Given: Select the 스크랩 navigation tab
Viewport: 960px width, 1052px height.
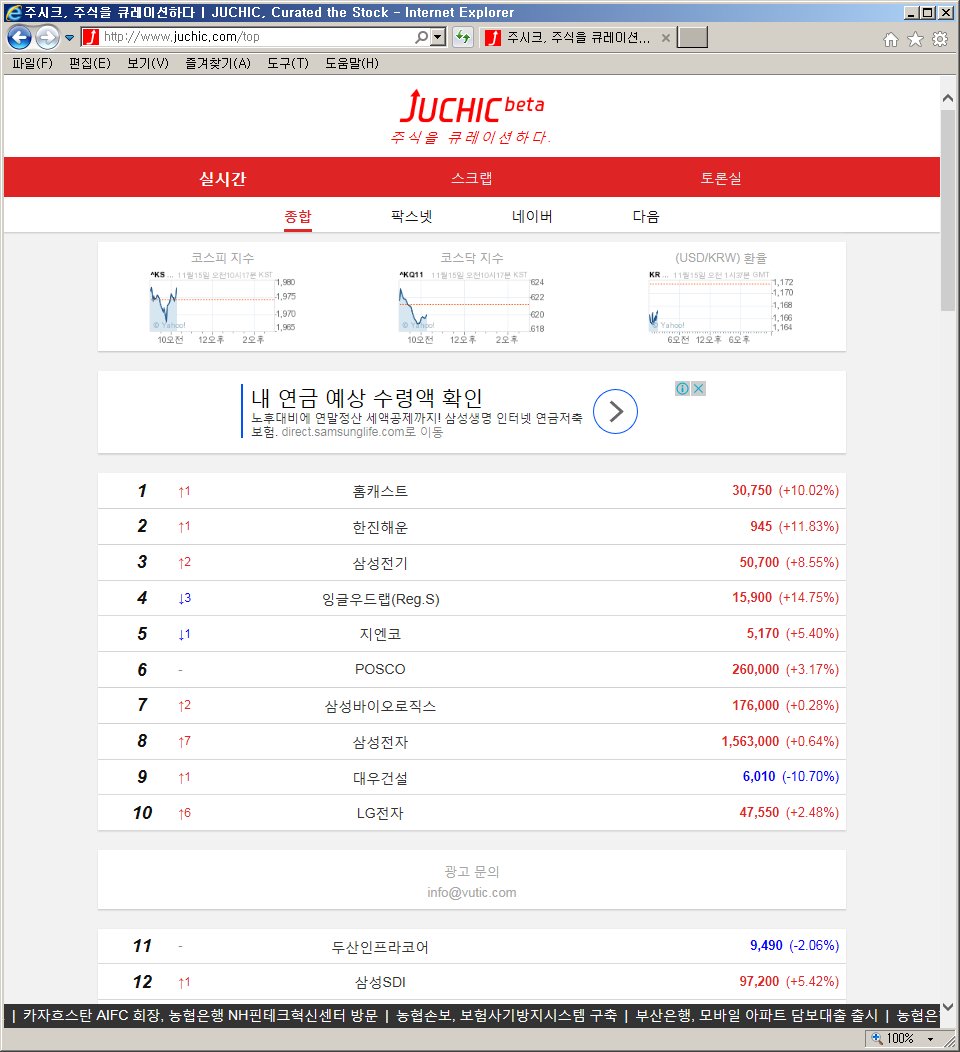Looking at the screenshot, I should 472,178.
